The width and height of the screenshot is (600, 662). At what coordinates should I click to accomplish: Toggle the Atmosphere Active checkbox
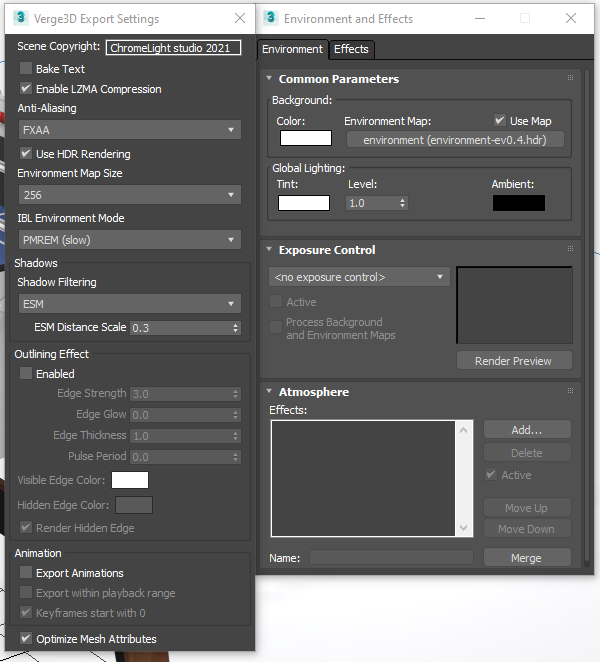(x=491, y=475)
